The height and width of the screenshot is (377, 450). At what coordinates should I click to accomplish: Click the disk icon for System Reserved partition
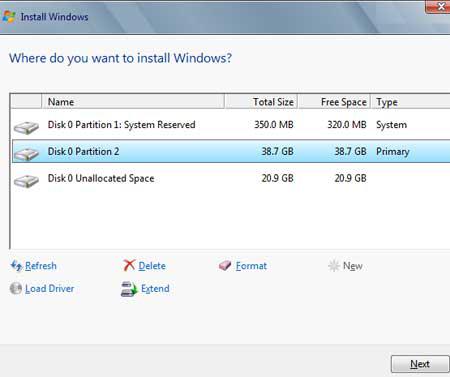[26, 128]
